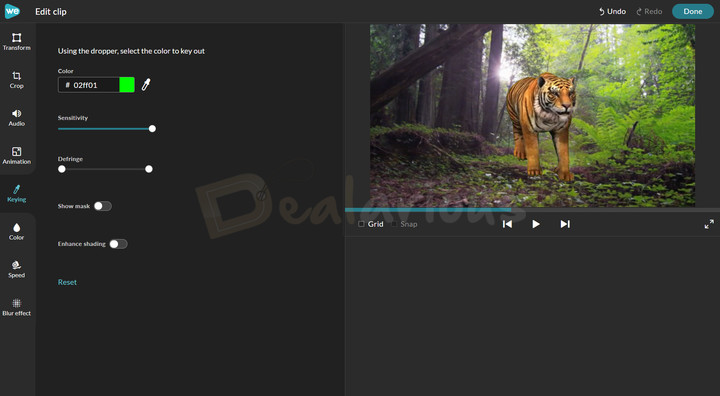
Task: Open the Audio settings panel
Action: click(x=17, y=117)
